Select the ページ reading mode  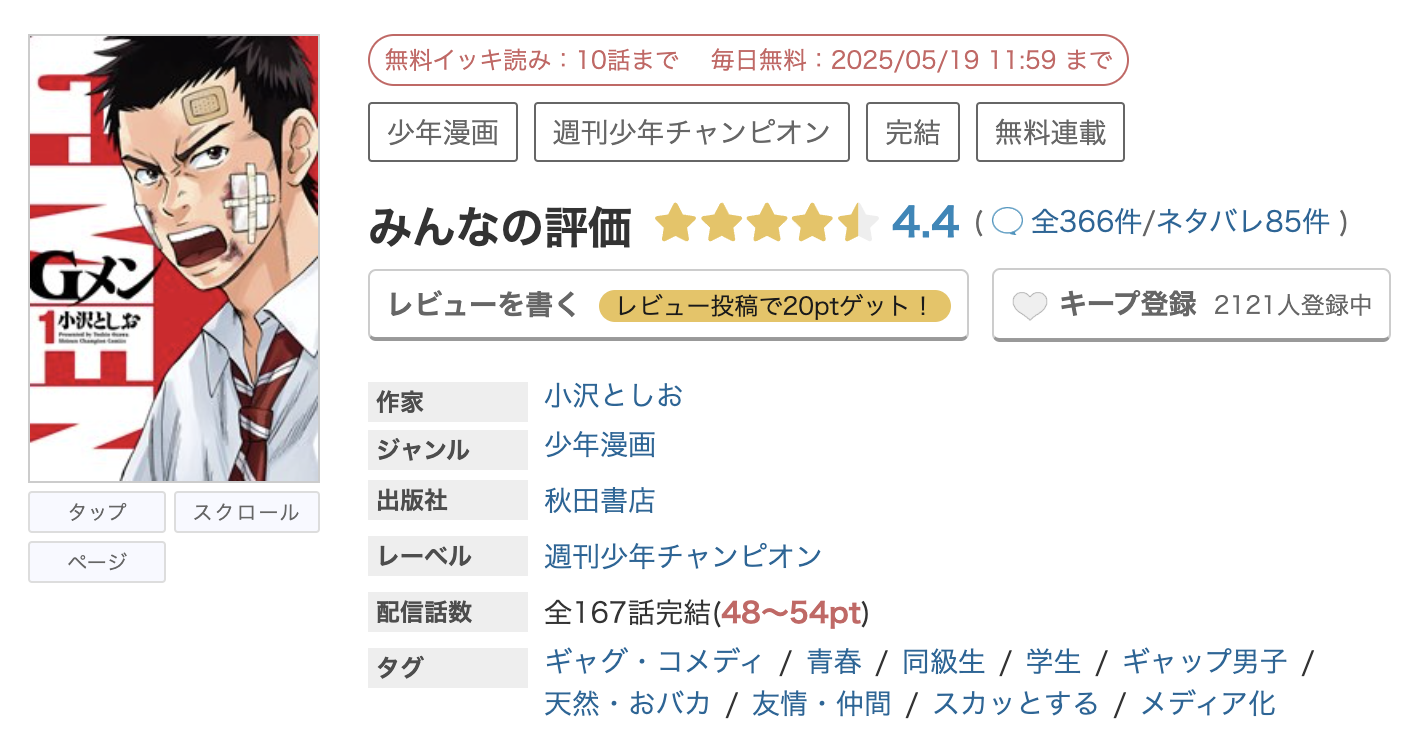click(96, 561)
